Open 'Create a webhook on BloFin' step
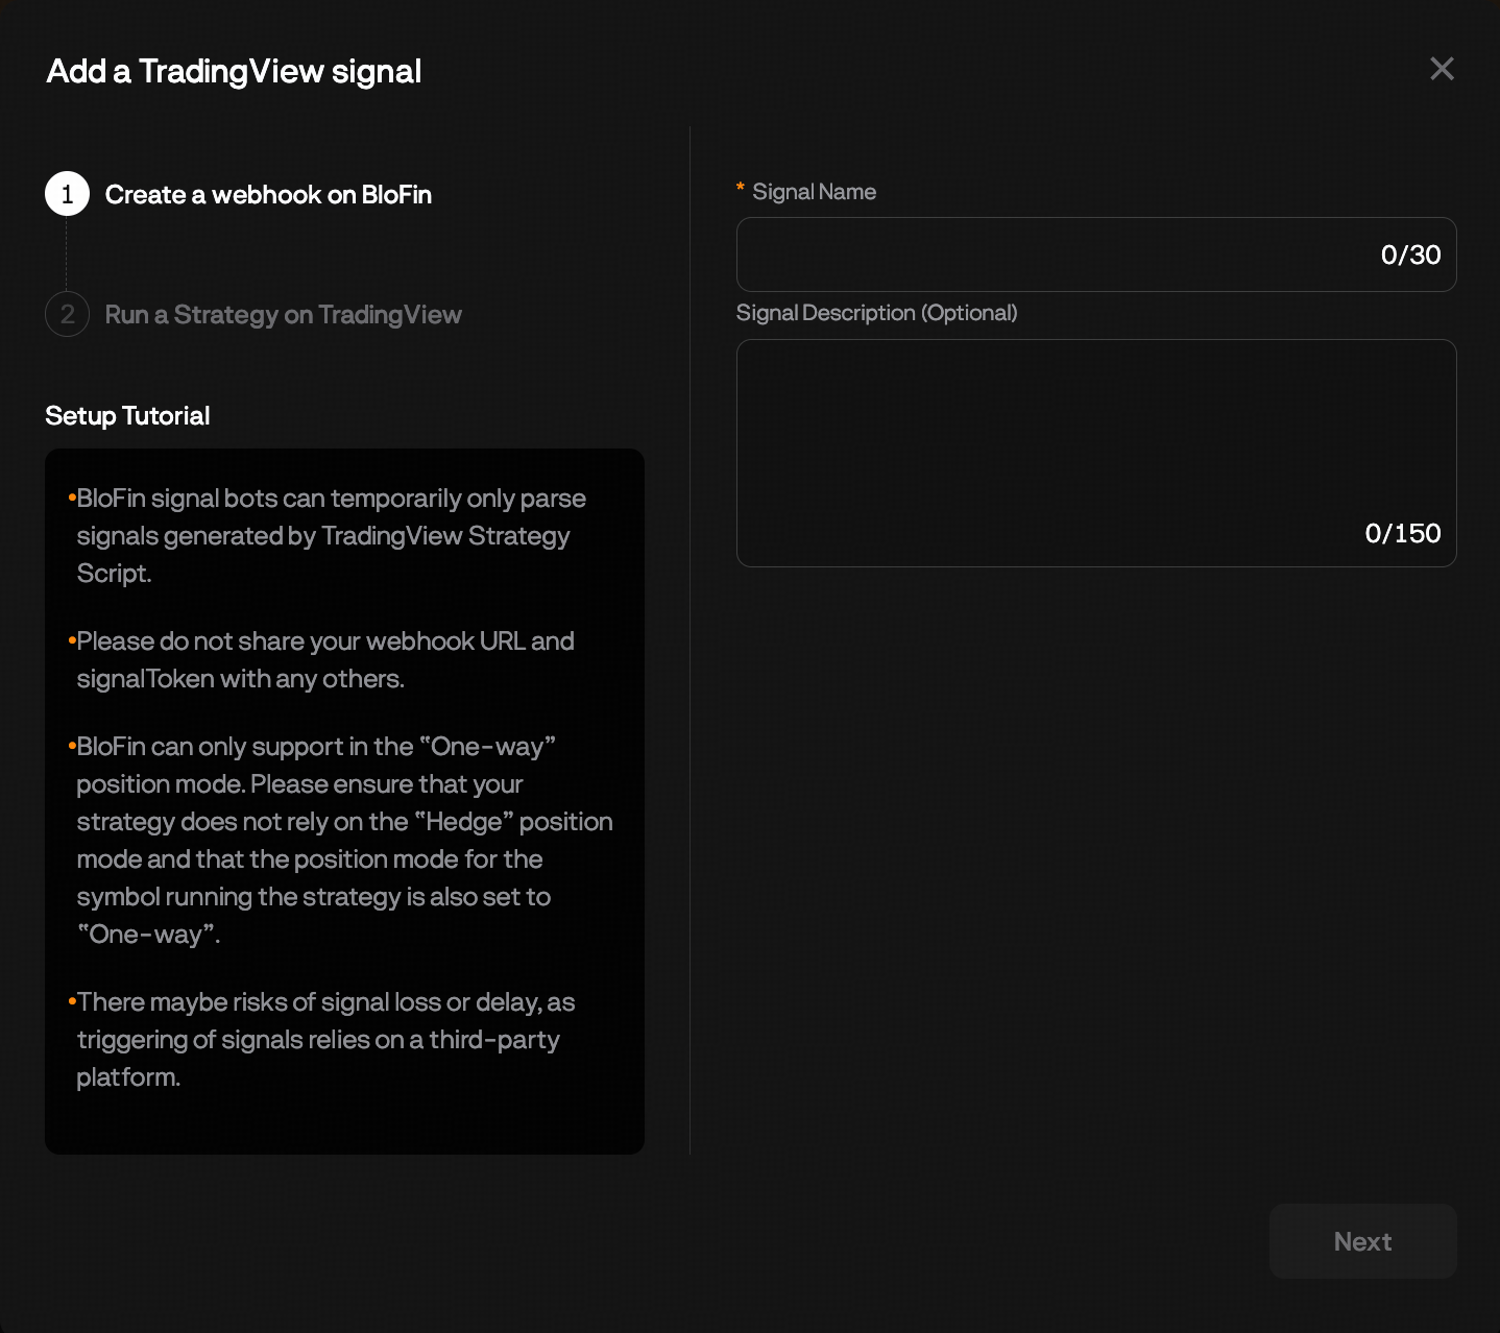This screenshot has width=1500, height=1333. 268,195
